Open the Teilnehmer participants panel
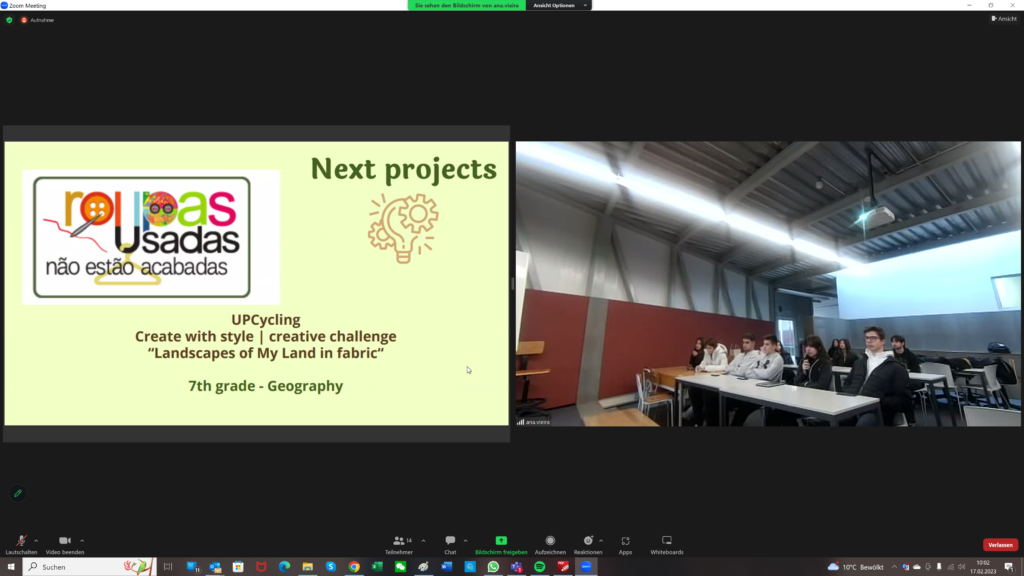 [x=399, y=542]
